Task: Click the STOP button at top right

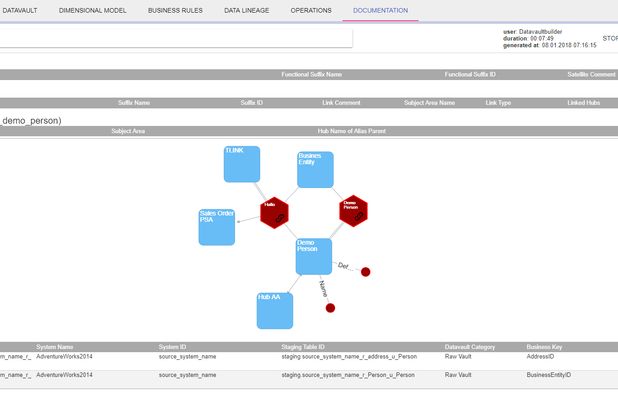Action: pos(610,39)
